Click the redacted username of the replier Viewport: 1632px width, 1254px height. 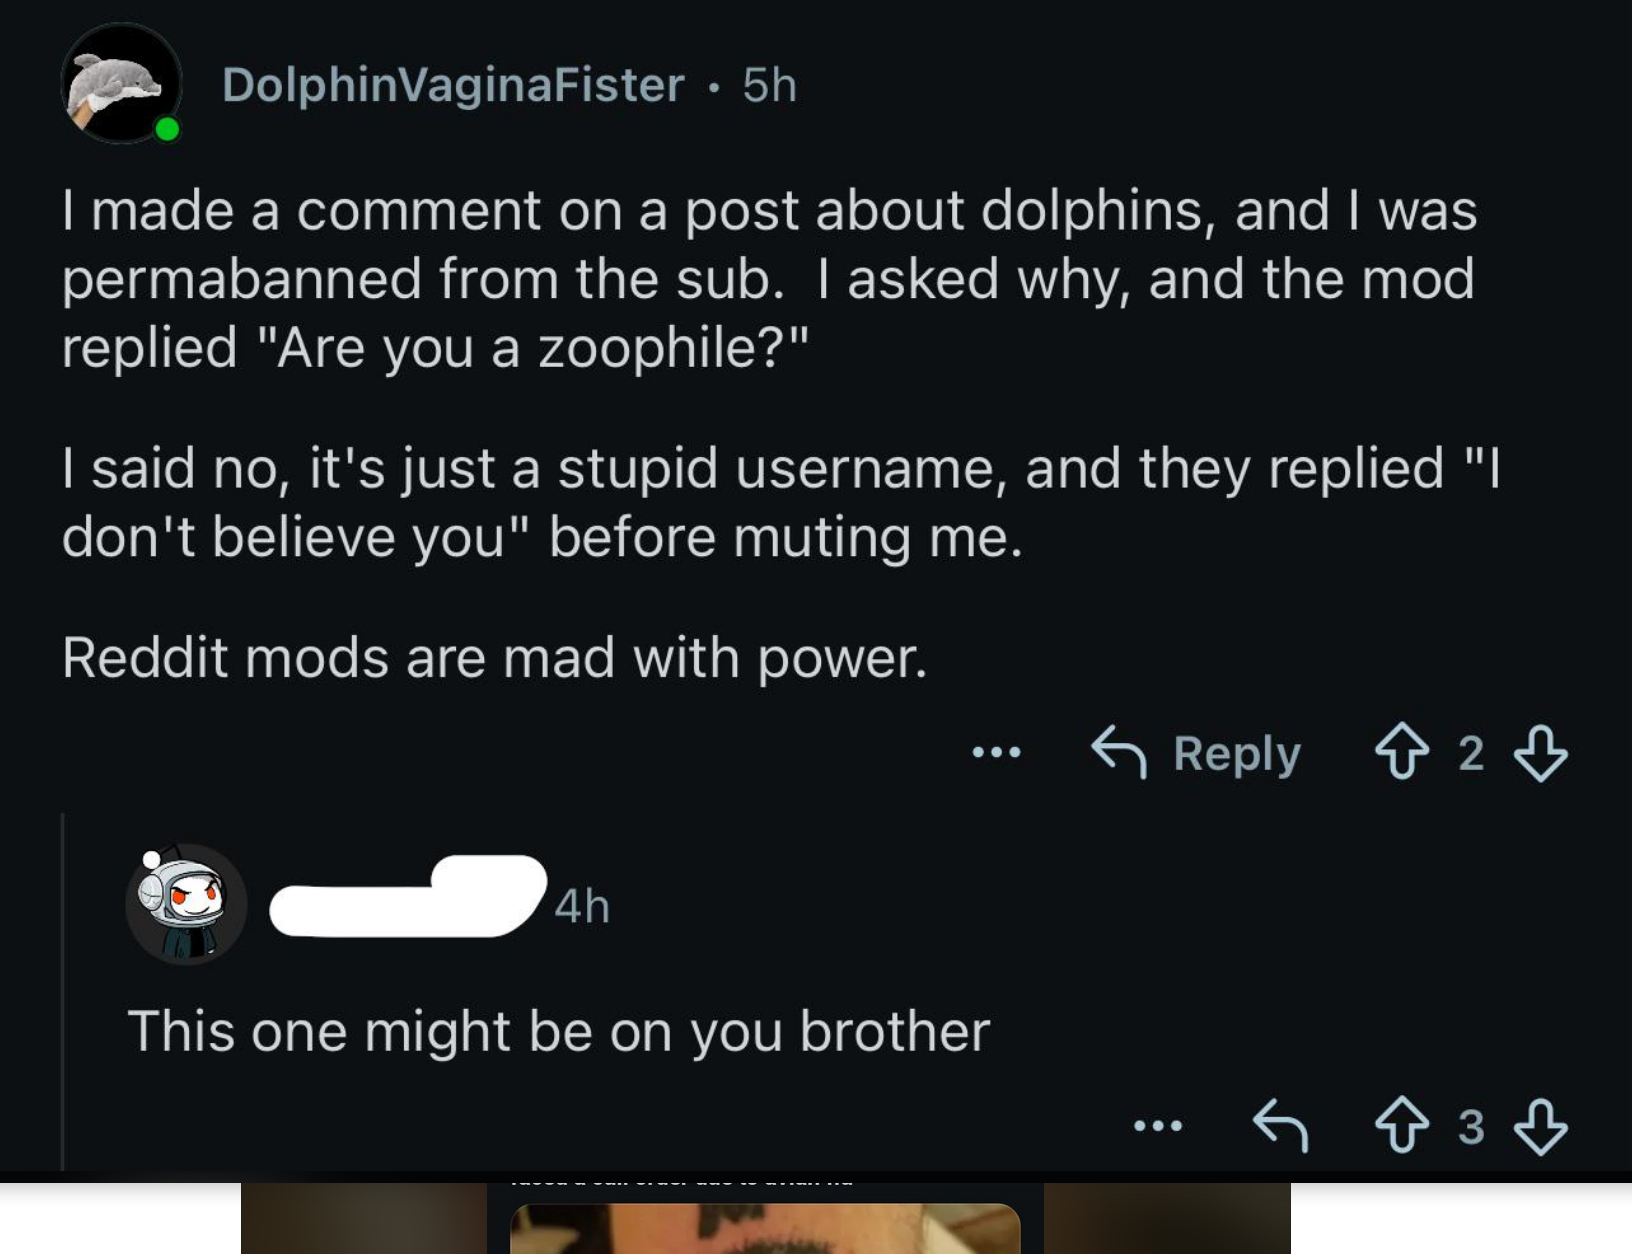click(407, 897)
